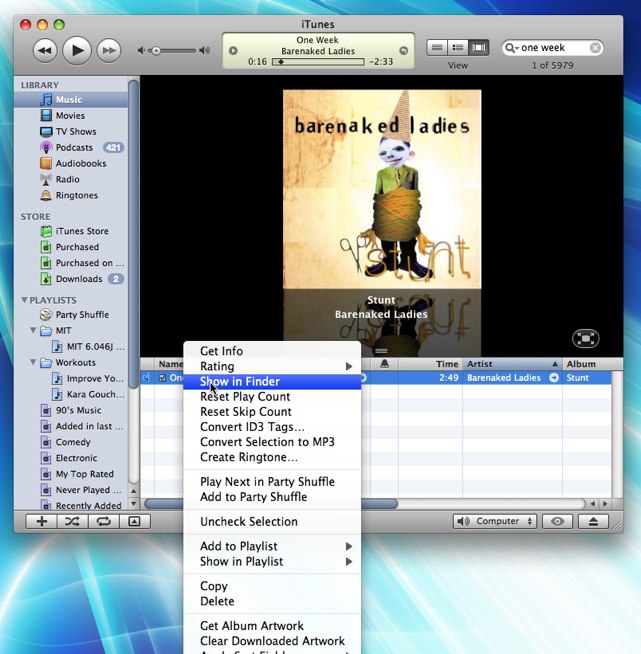The width and height of the screenshot is (641, 654).
Task: Switch to list view
Action: pyautogui.click(x=437, y=48)
